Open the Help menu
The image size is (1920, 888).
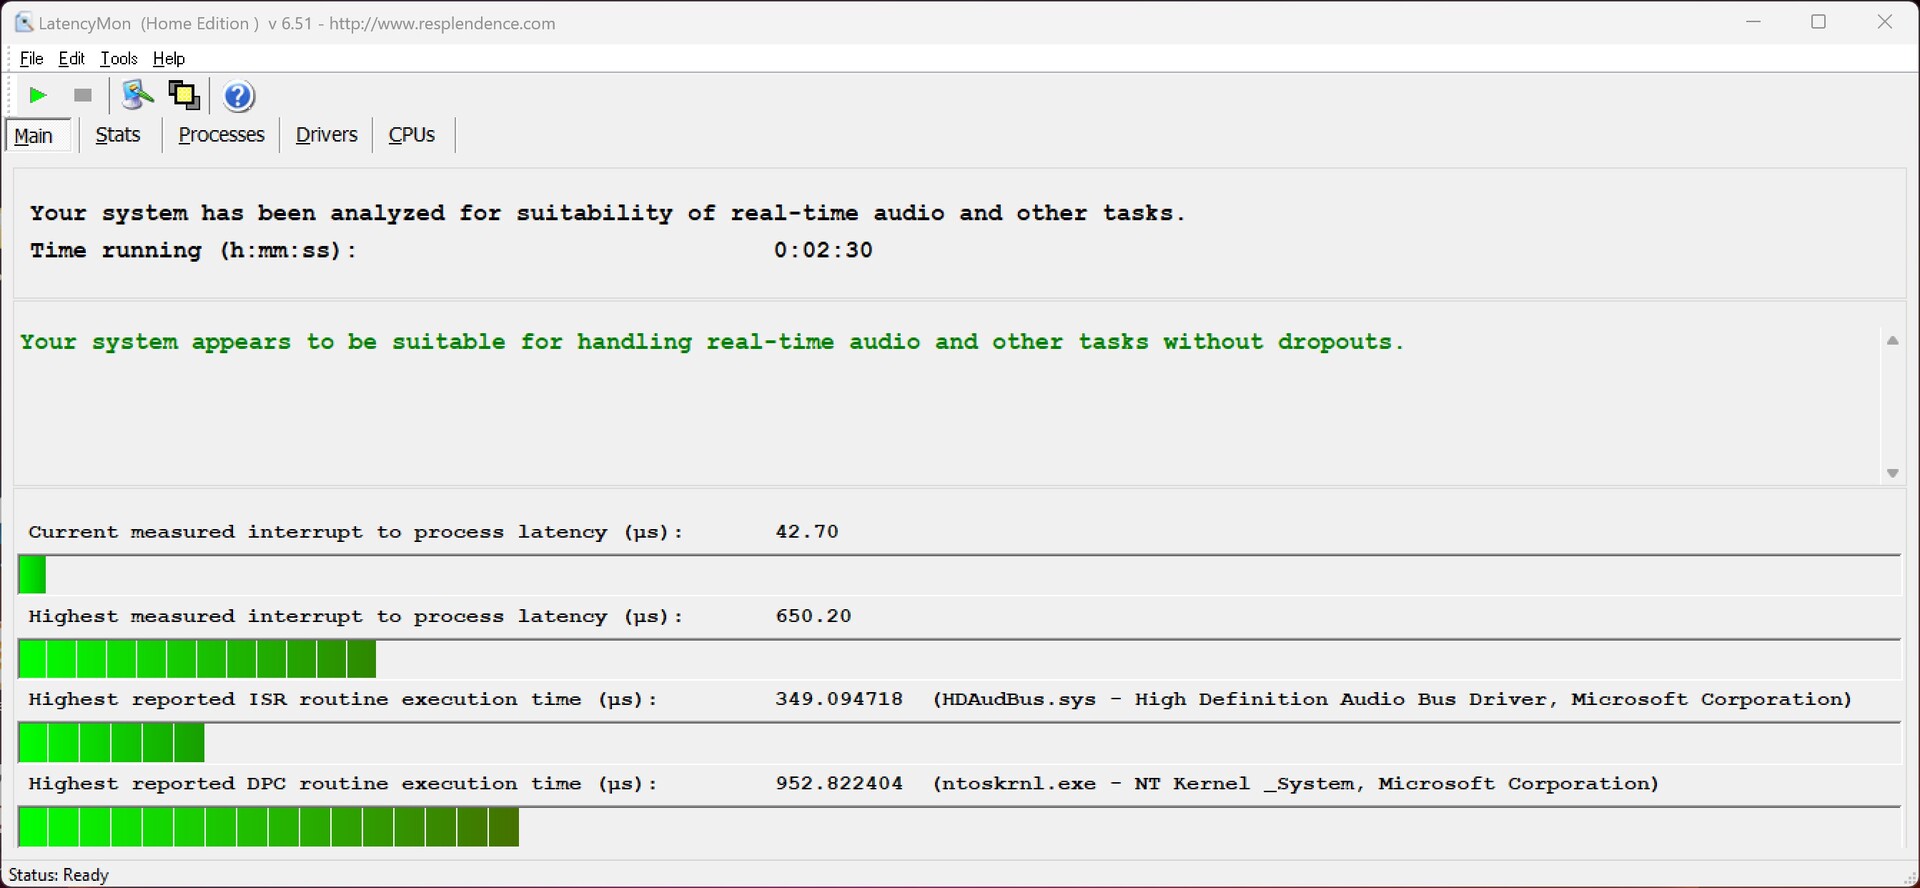coord(169,59)
